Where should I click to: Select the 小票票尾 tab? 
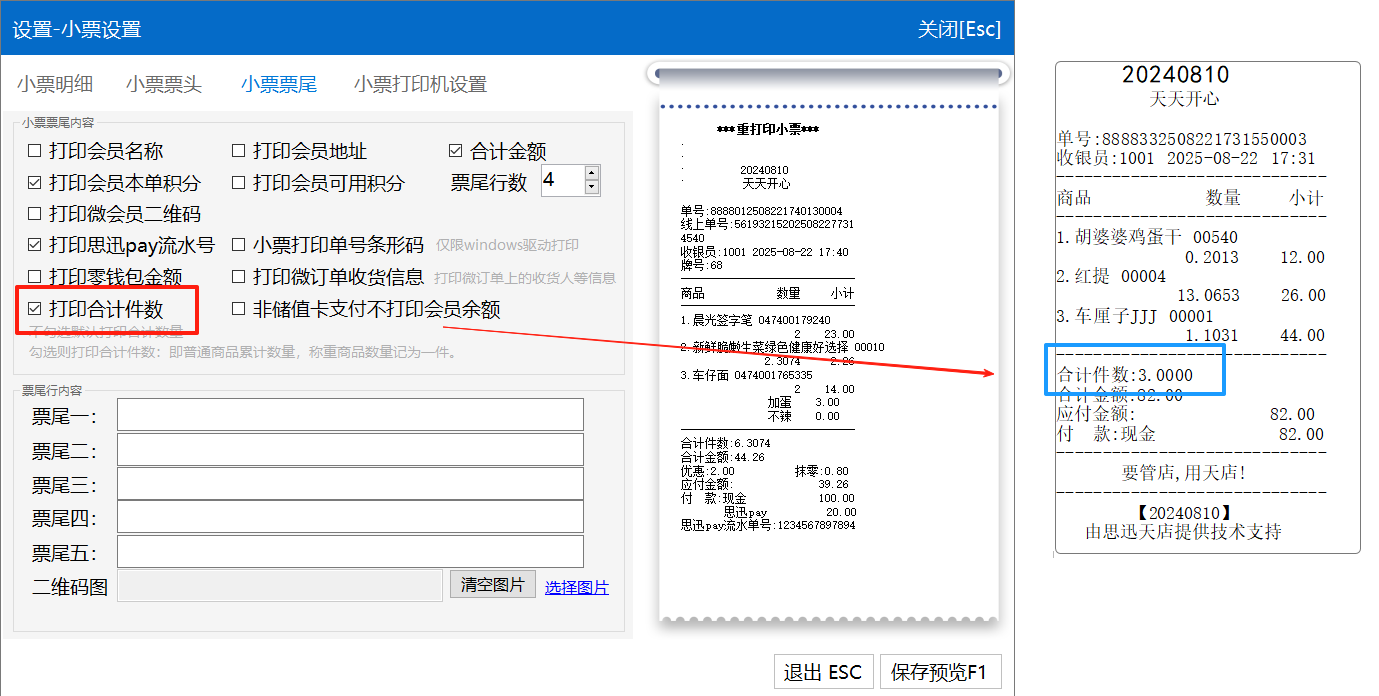coord(278,85)
